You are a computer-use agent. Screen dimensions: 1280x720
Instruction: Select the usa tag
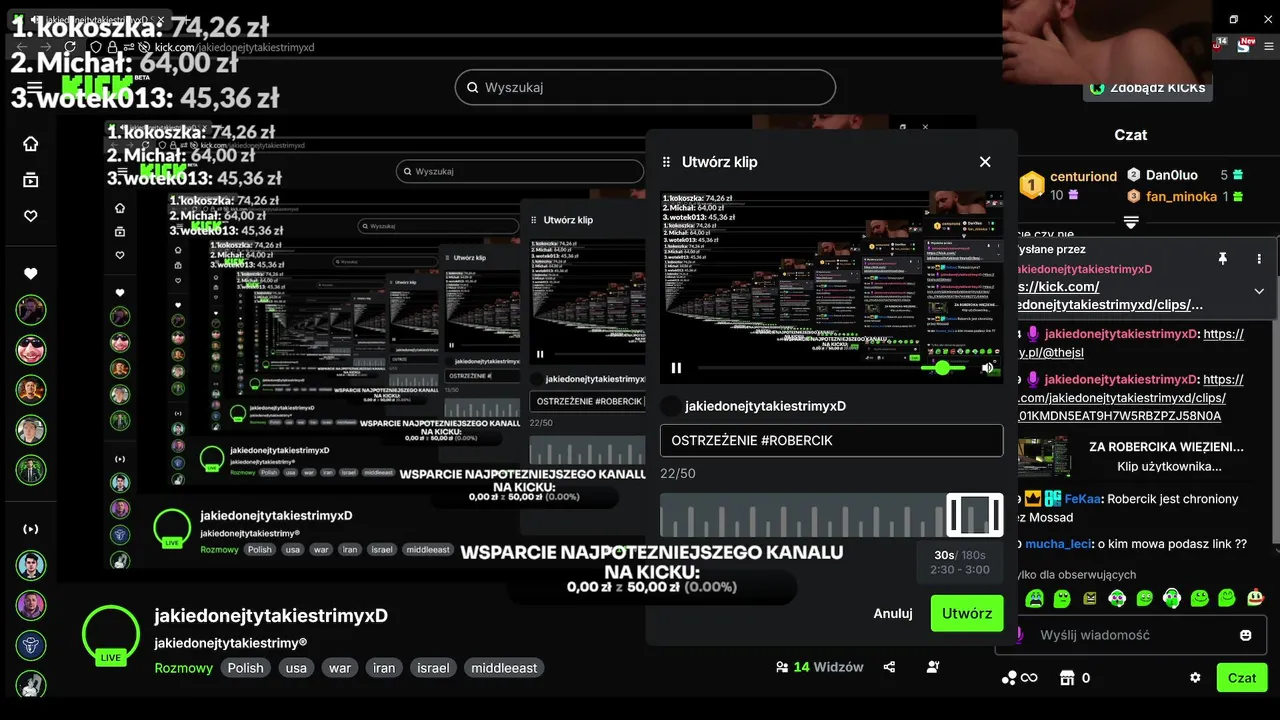(x=296, y=668)
